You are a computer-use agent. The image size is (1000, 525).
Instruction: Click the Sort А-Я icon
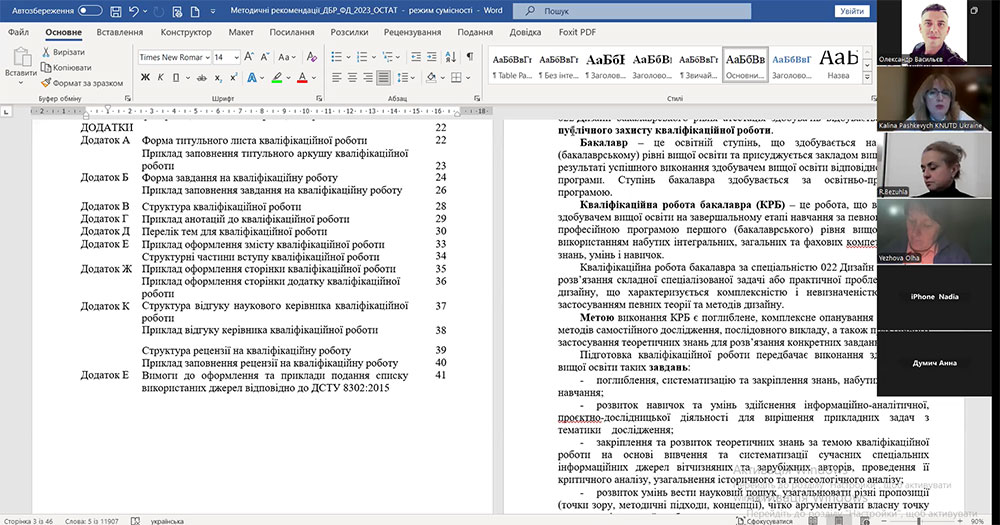coord(450,57)
